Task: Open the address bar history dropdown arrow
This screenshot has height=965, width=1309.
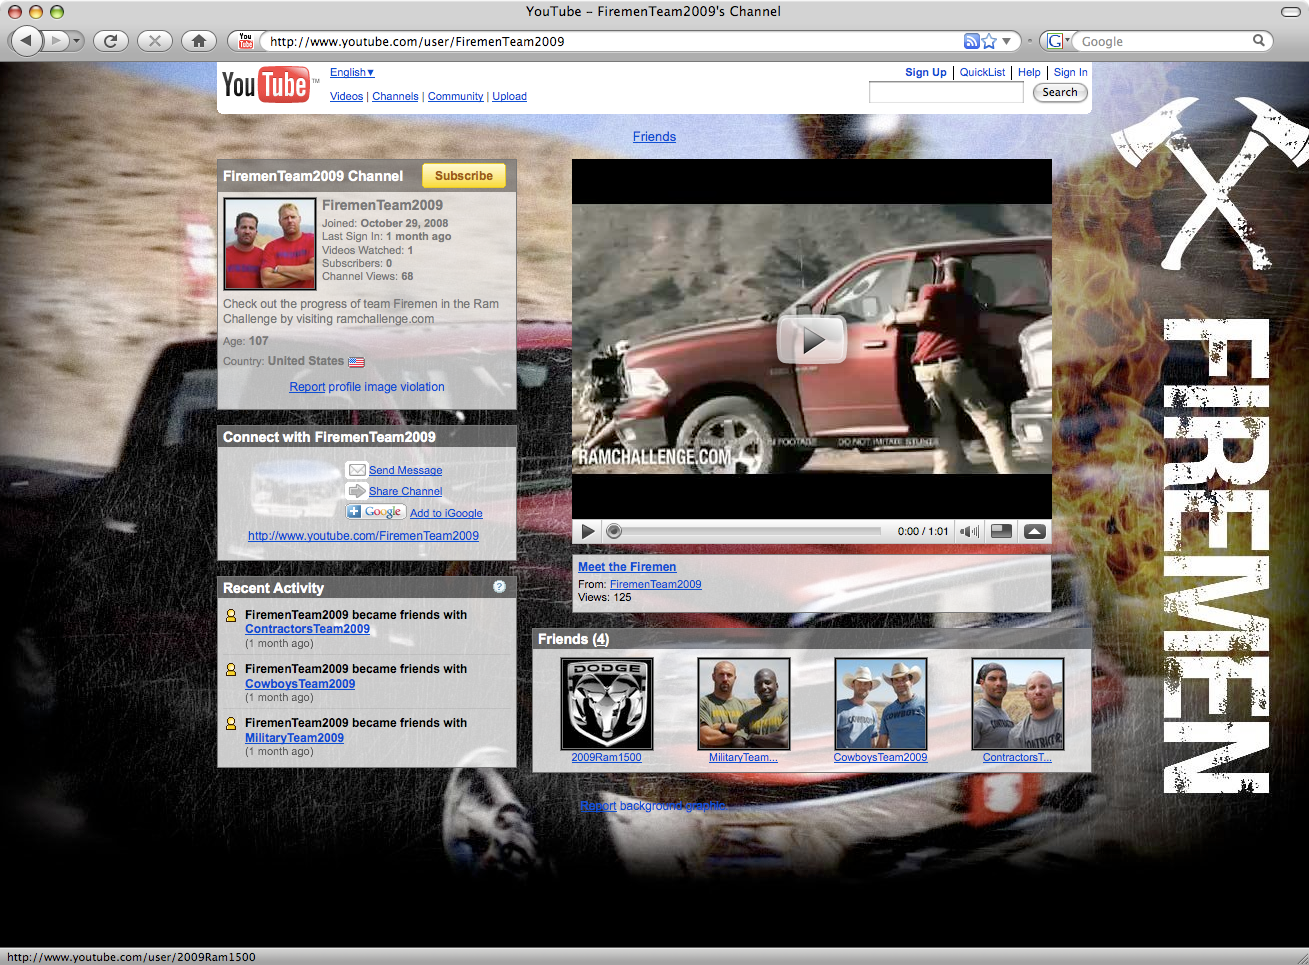Action: click(x=1007, y=41)
